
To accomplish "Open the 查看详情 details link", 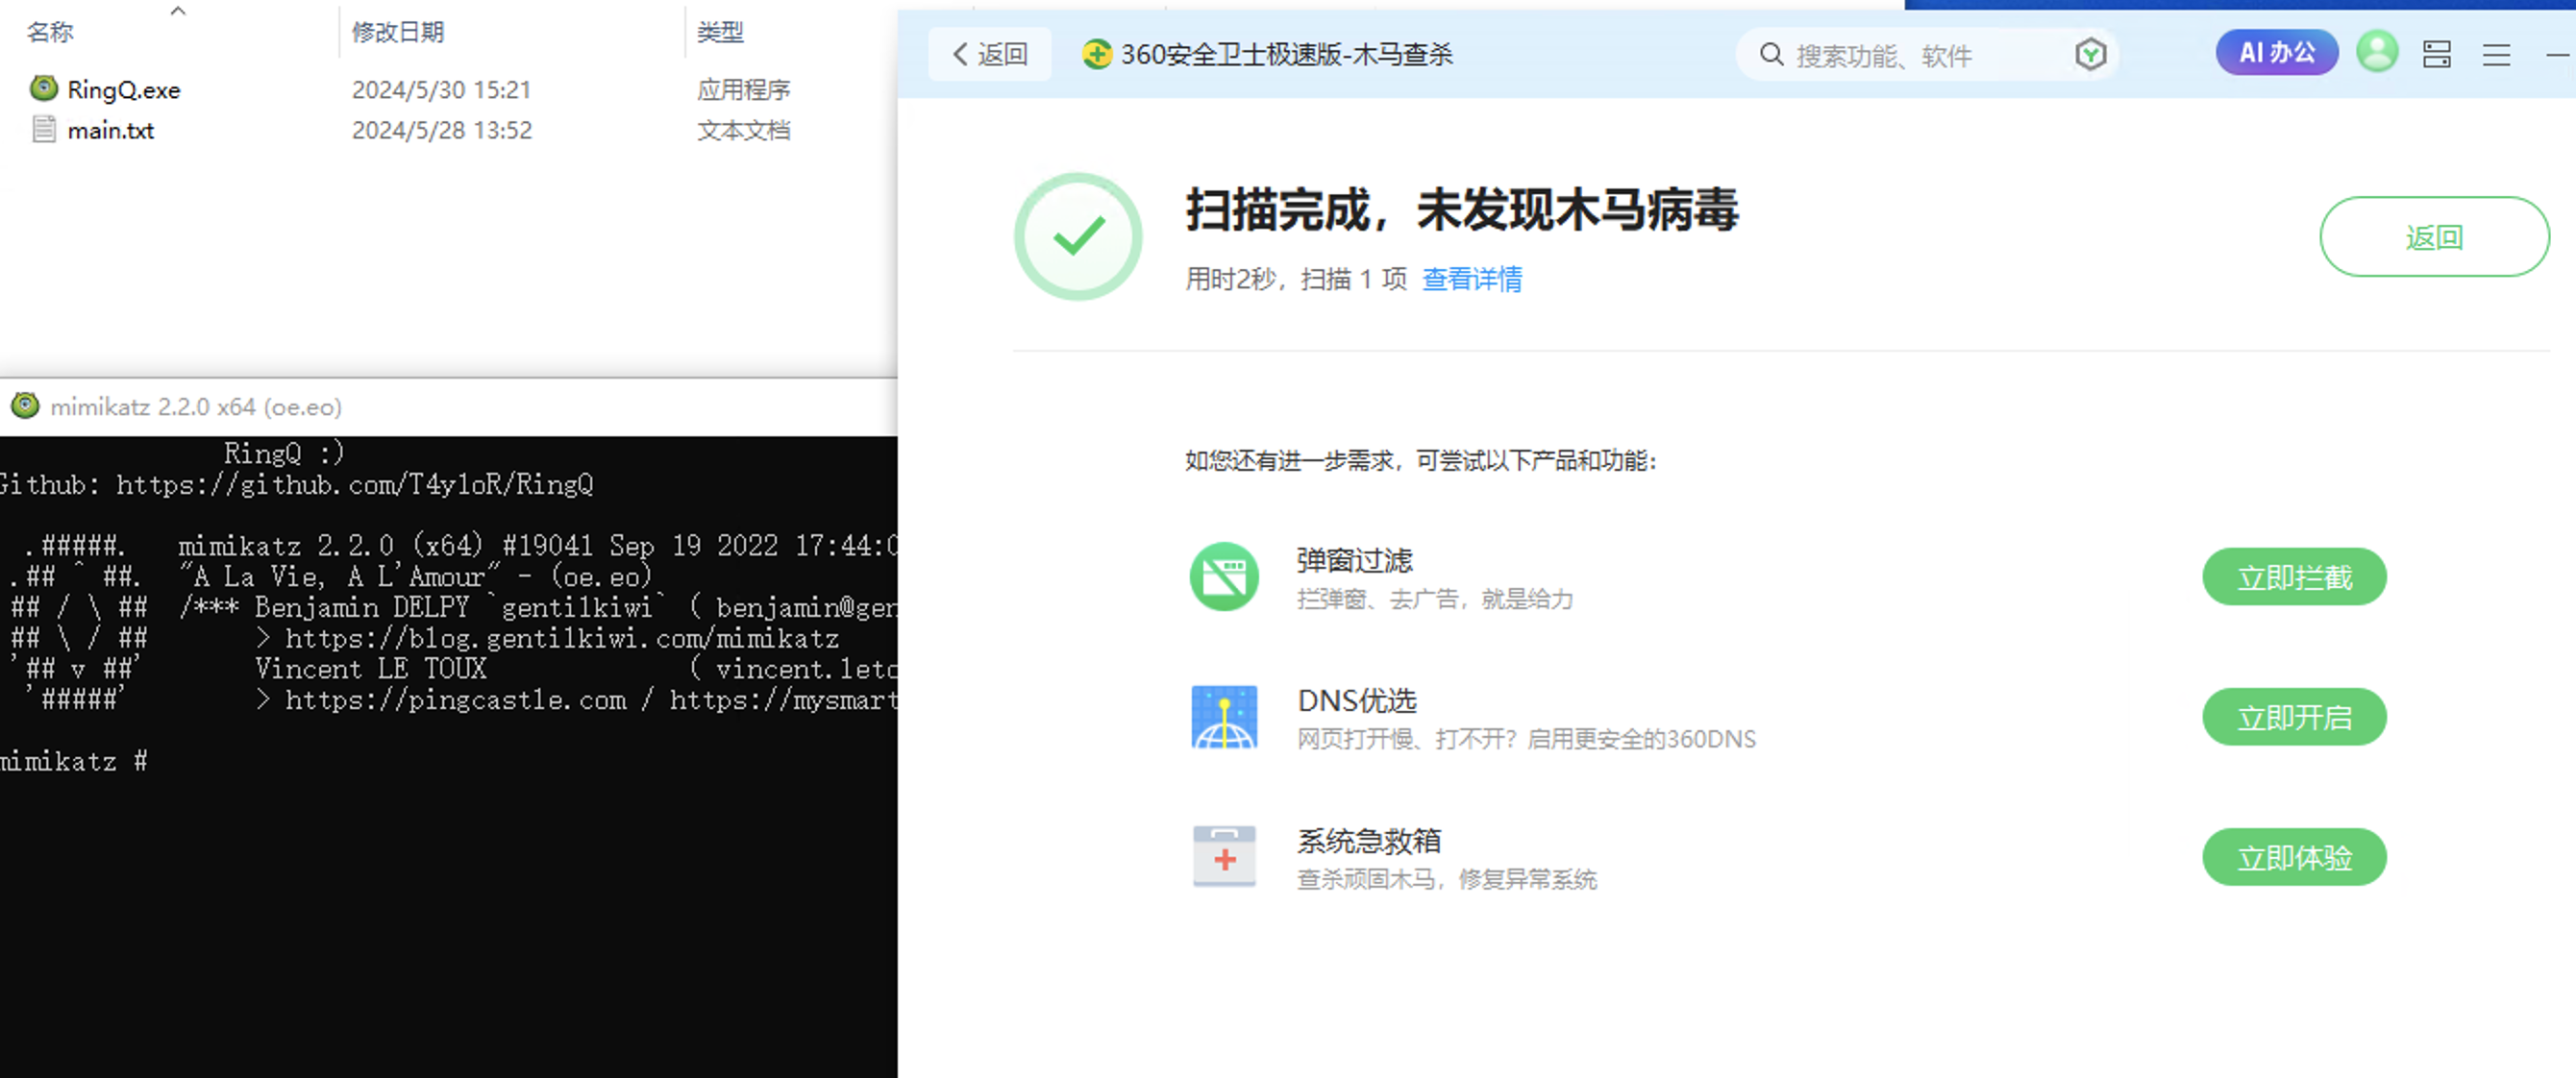I will pyautogui.click(x=1471, y=279).
